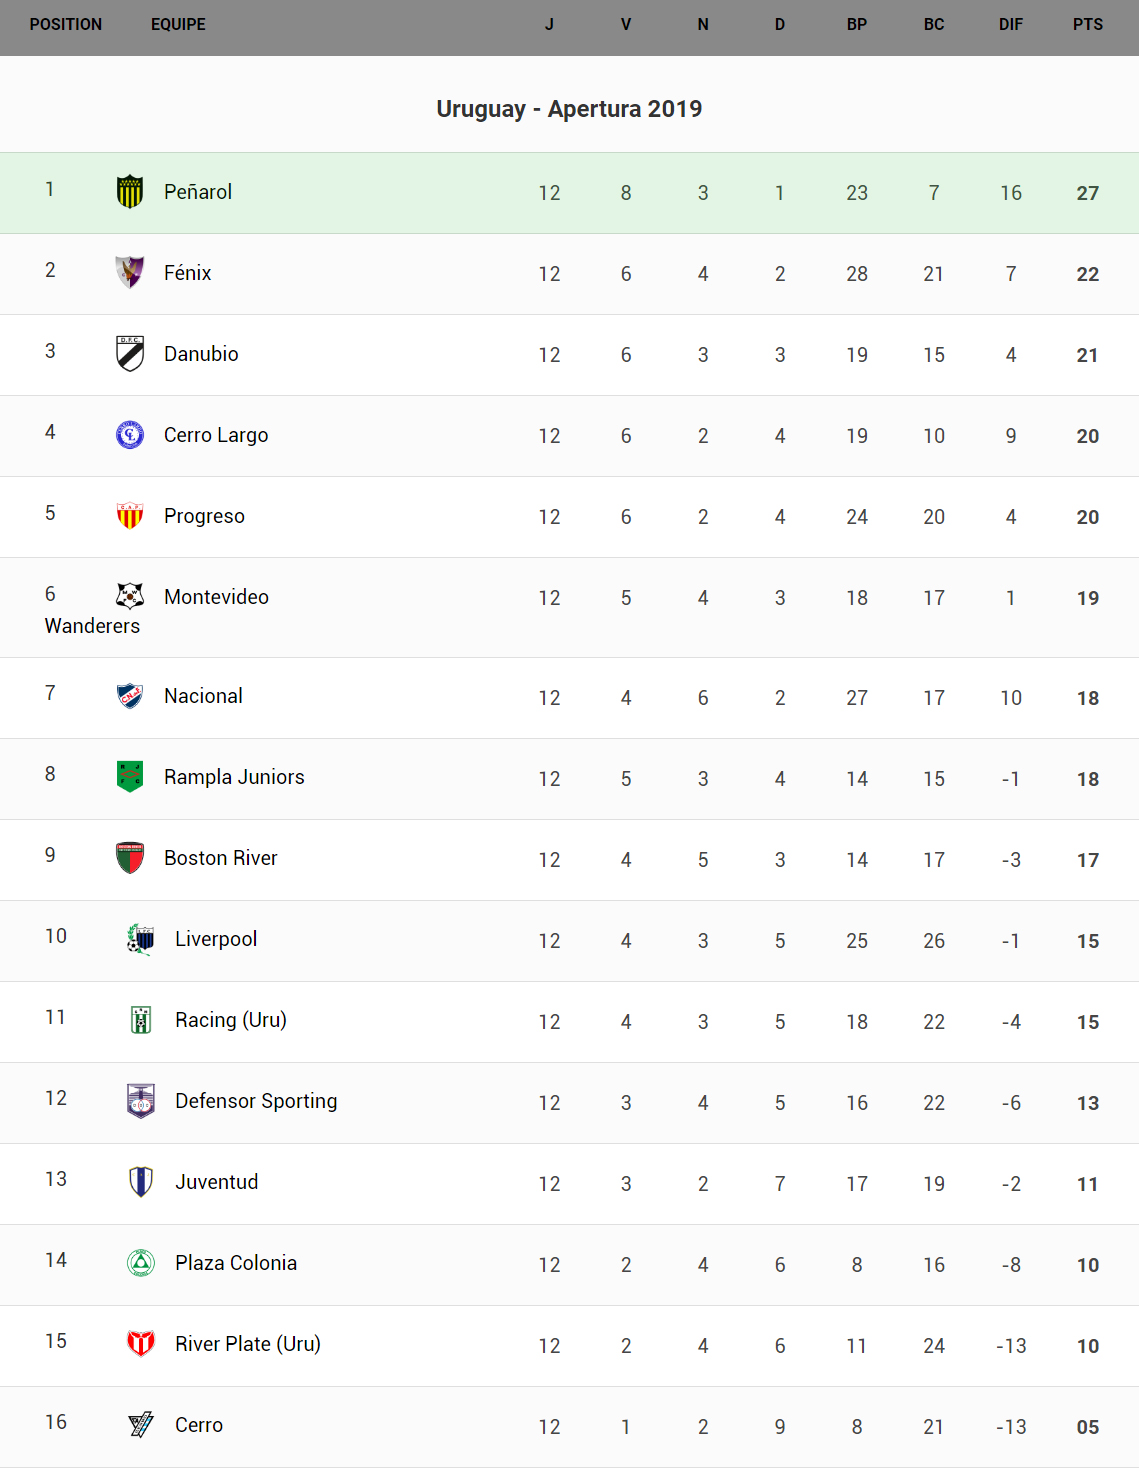This screenshot has width=1139, height=1472.
Task: Select the Cerro team name in last row
Action: coord(199,1425)
